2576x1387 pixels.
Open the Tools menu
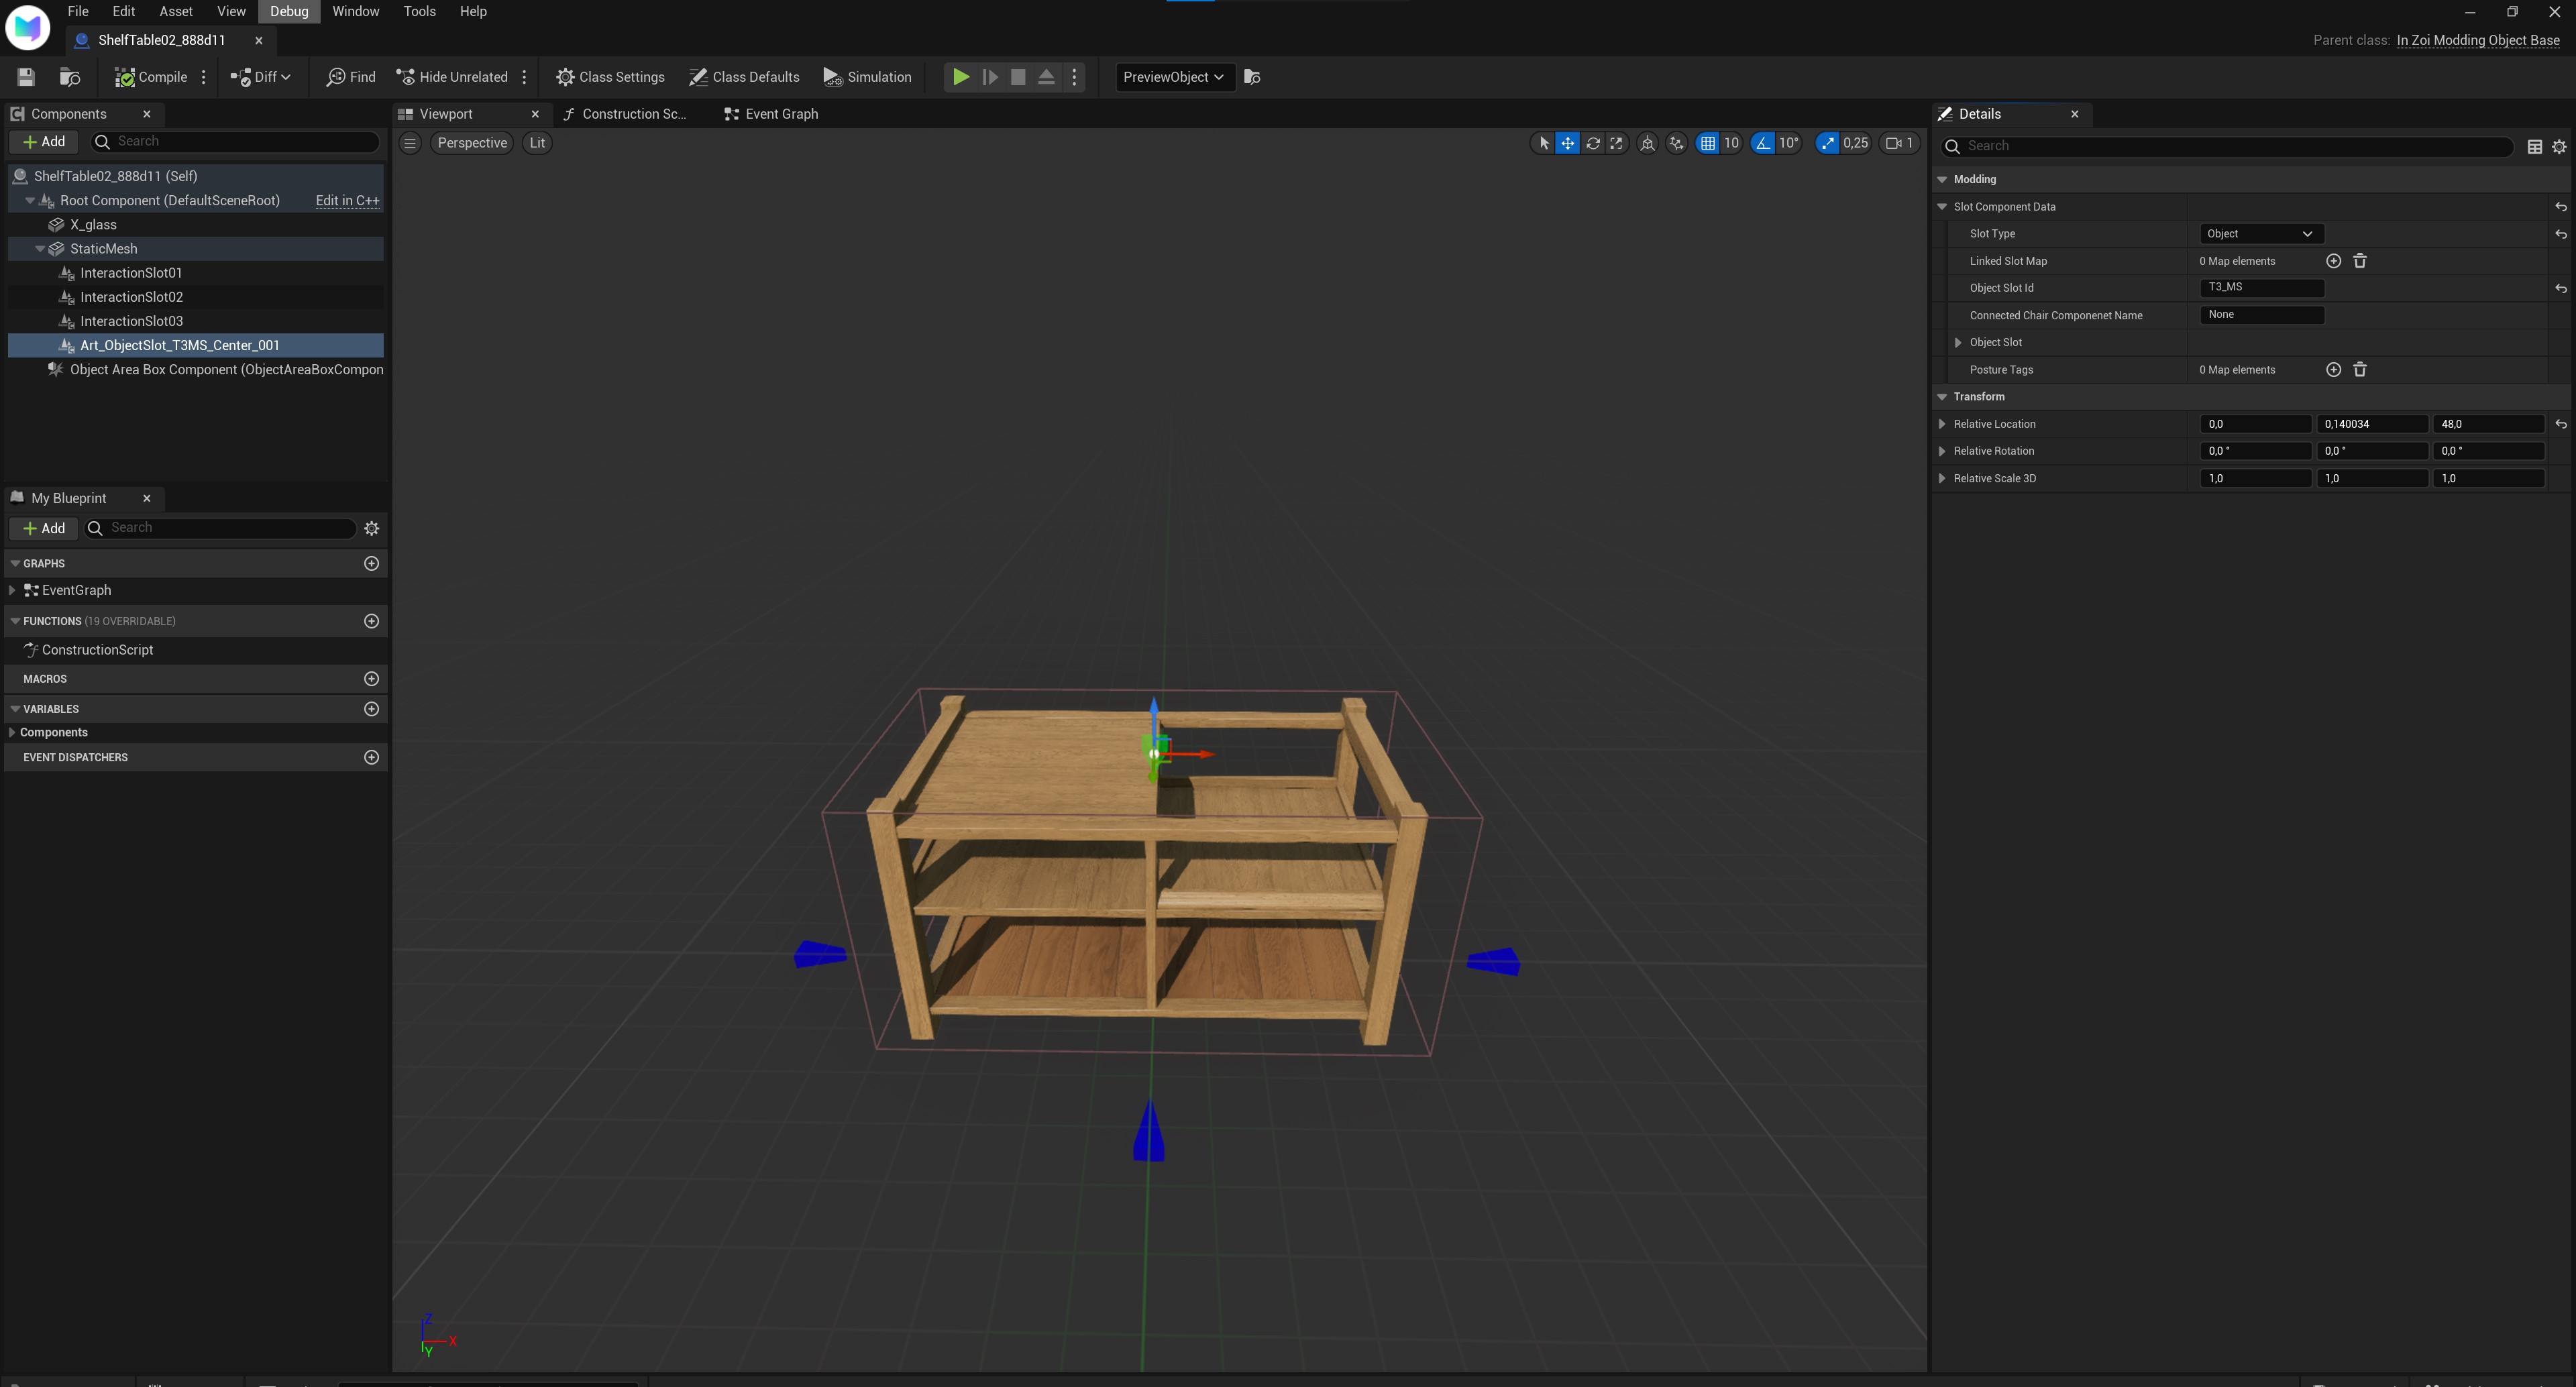(x=419, y=11)
